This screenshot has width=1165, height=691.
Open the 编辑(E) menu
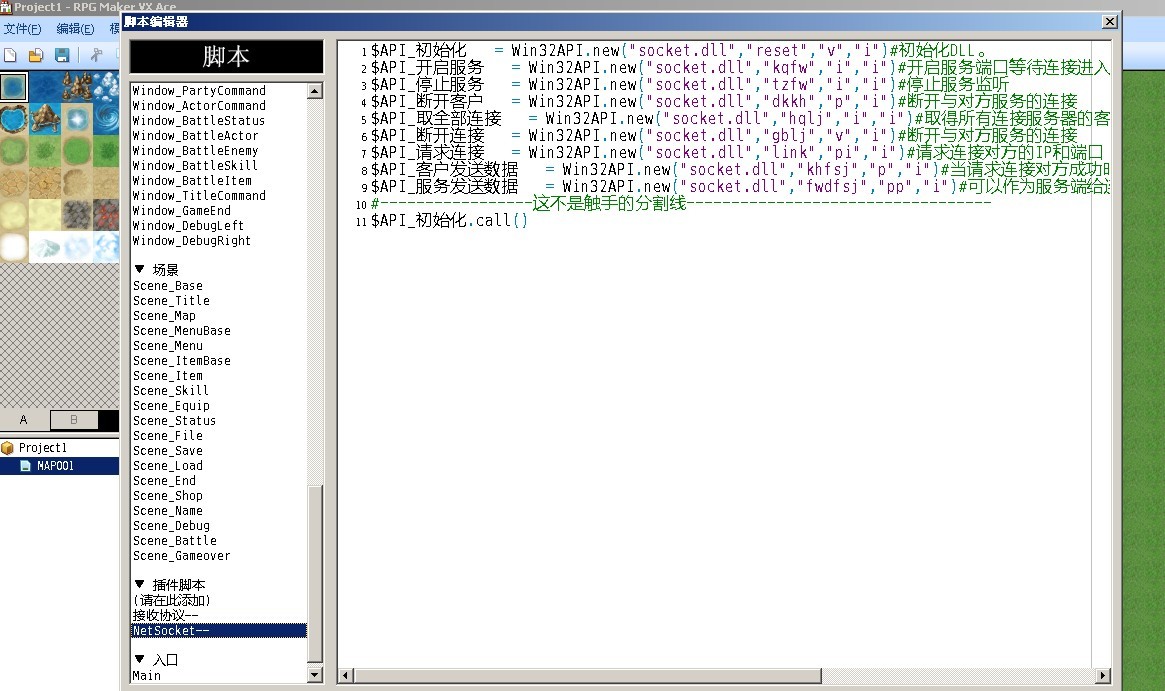75,29
